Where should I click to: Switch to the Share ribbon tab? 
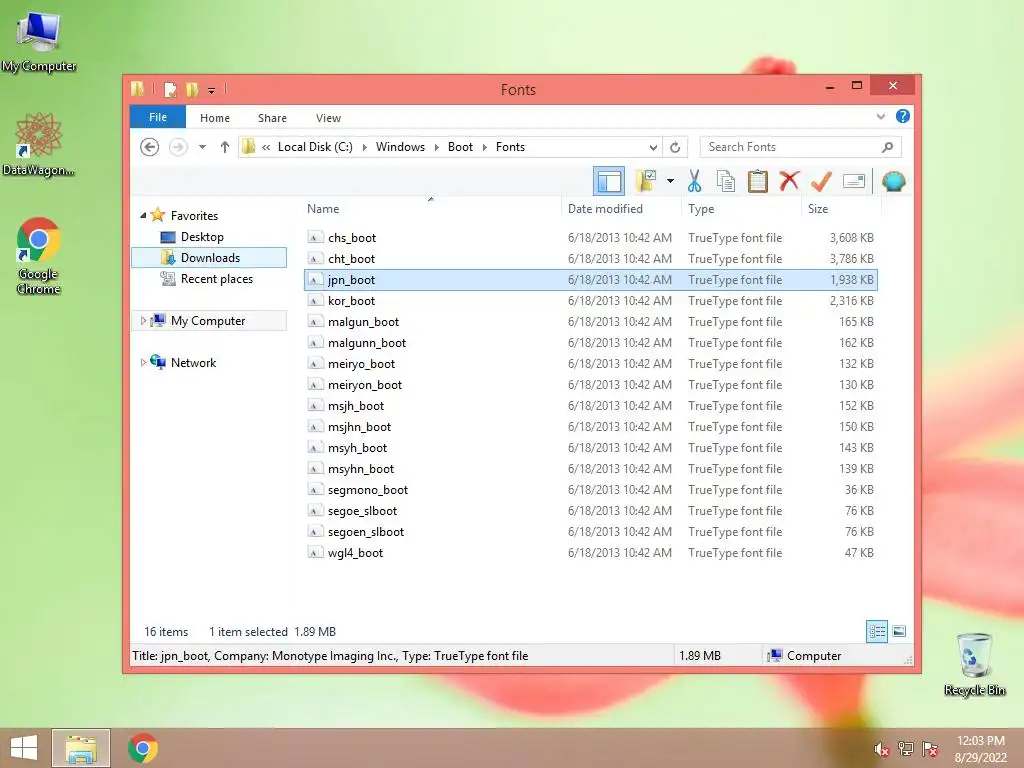[272, 118]
